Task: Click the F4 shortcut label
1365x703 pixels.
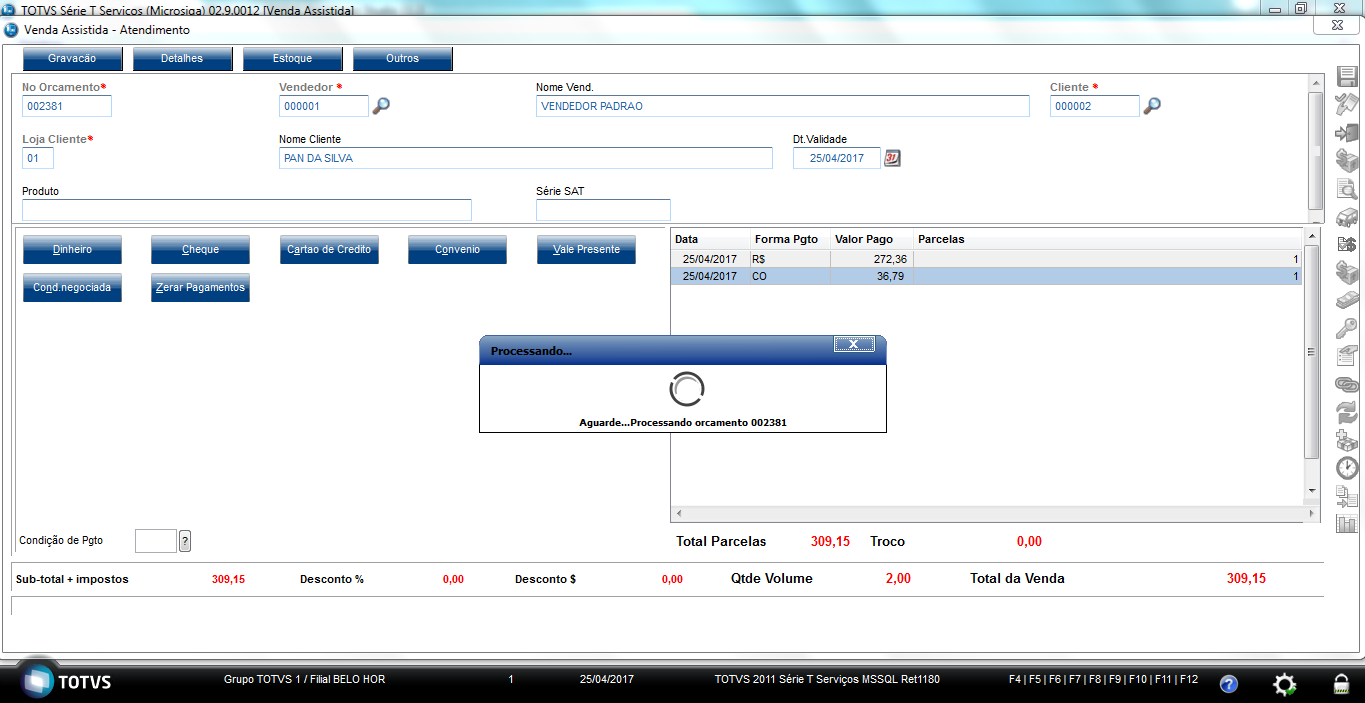Action: pyautogui.click(x=1015, y=680)
